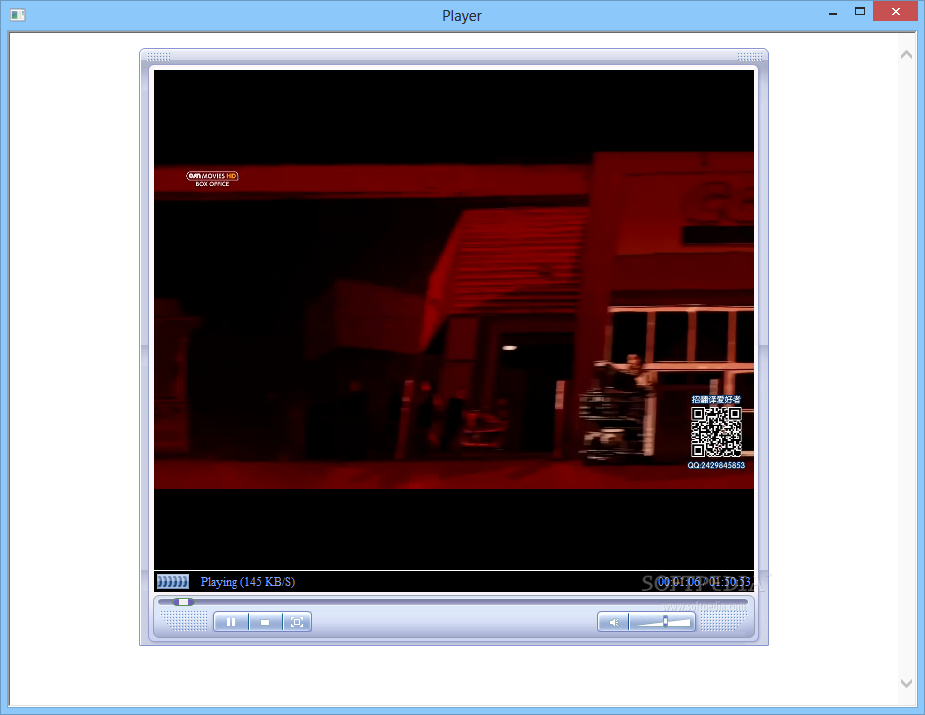The height and width of the screenshot is (715, 925).
Task: Mute the player audio
Action: (x=614, y=622)
